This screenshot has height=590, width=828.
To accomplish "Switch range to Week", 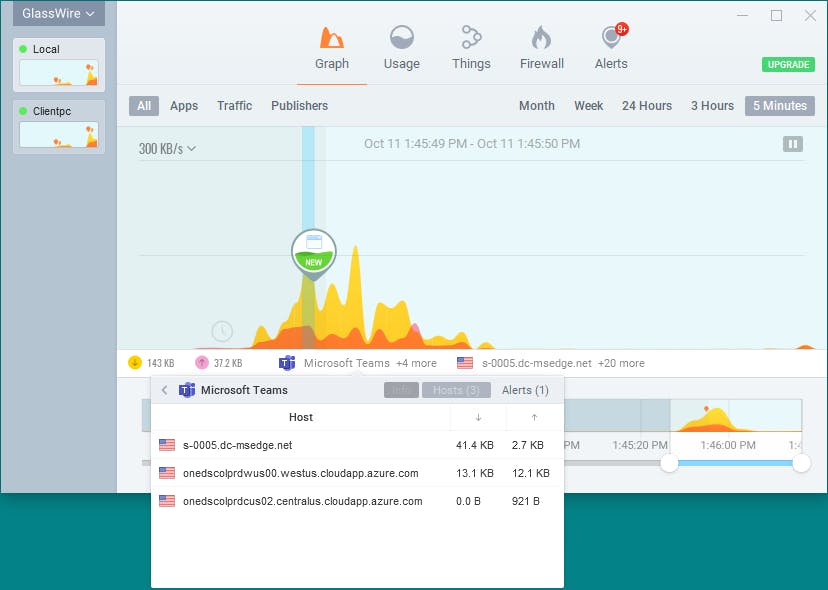I will point(588,106).
